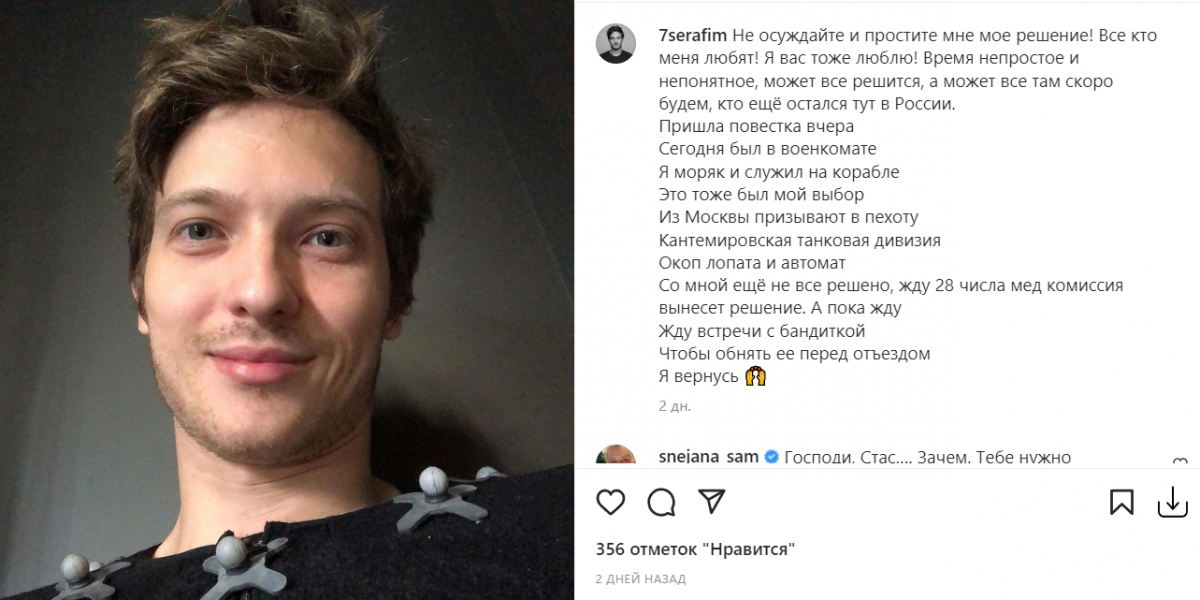The width and height of the screenshot is (1200, 600).
Task: Click the caption line "Пришла повестка вчера"
Action: tap(756, 127)
